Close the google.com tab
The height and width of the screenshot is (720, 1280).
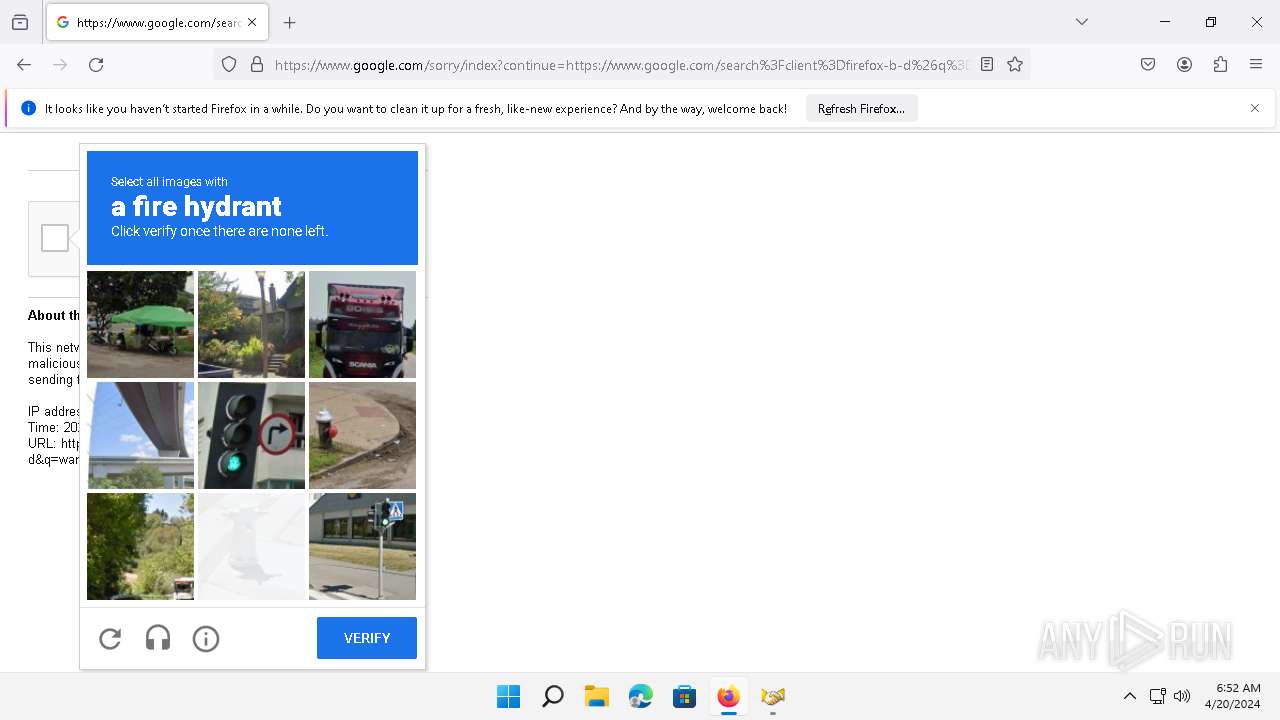(252, 22)
